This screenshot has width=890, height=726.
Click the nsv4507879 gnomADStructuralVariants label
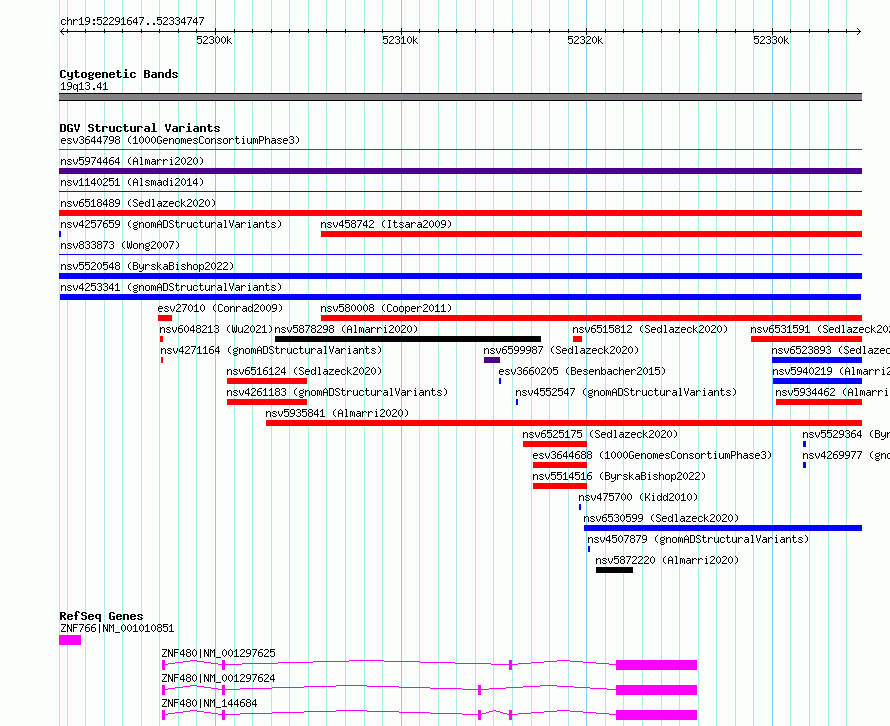pos(698,539)
